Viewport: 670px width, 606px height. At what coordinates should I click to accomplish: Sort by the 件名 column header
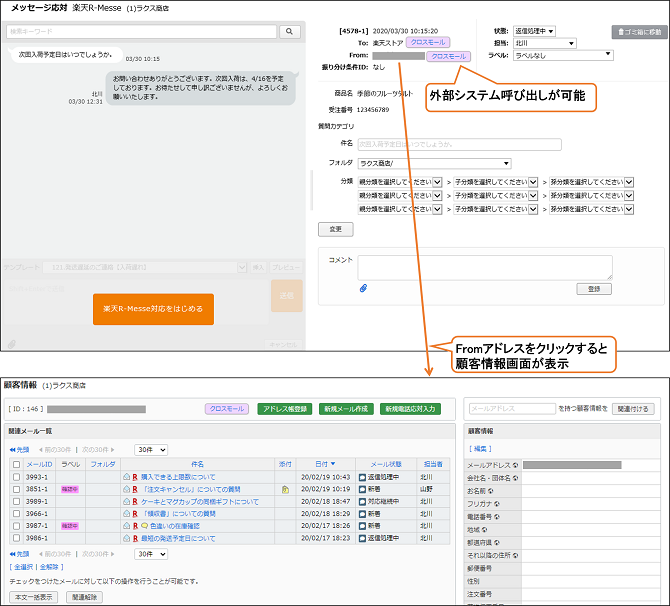point(197,465)
